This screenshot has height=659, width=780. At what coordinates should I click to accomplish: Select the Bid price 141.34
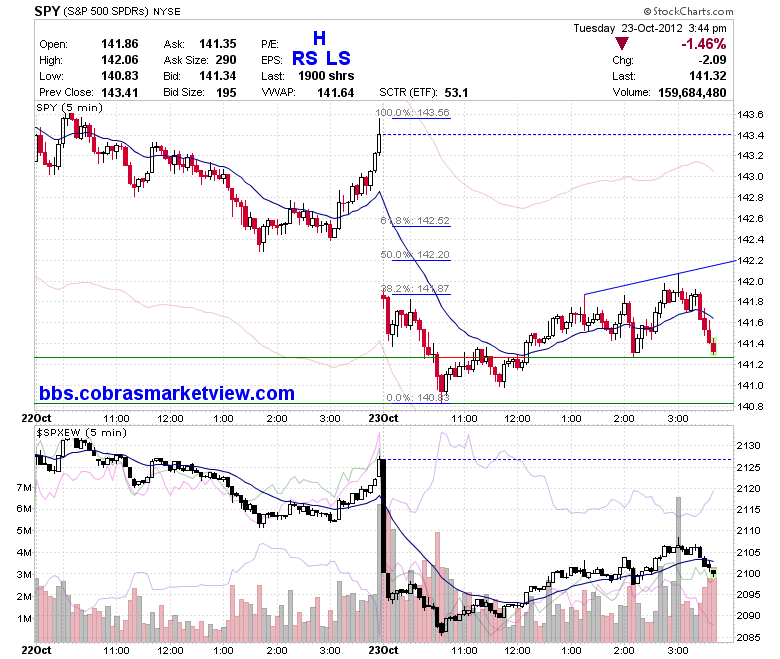[x=218, y=76]
